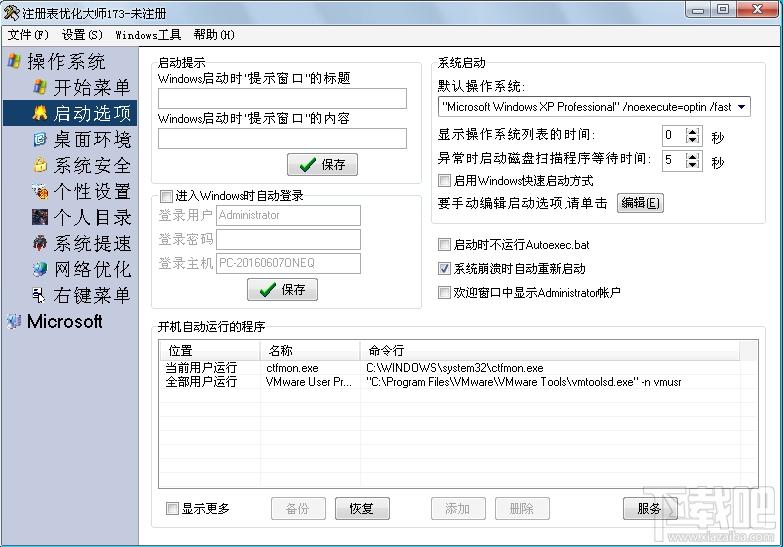Click the 网络优化 globe icon
The height and width of the screenshot is (547, 783).
pyautogui.click(x=40, y=269)
